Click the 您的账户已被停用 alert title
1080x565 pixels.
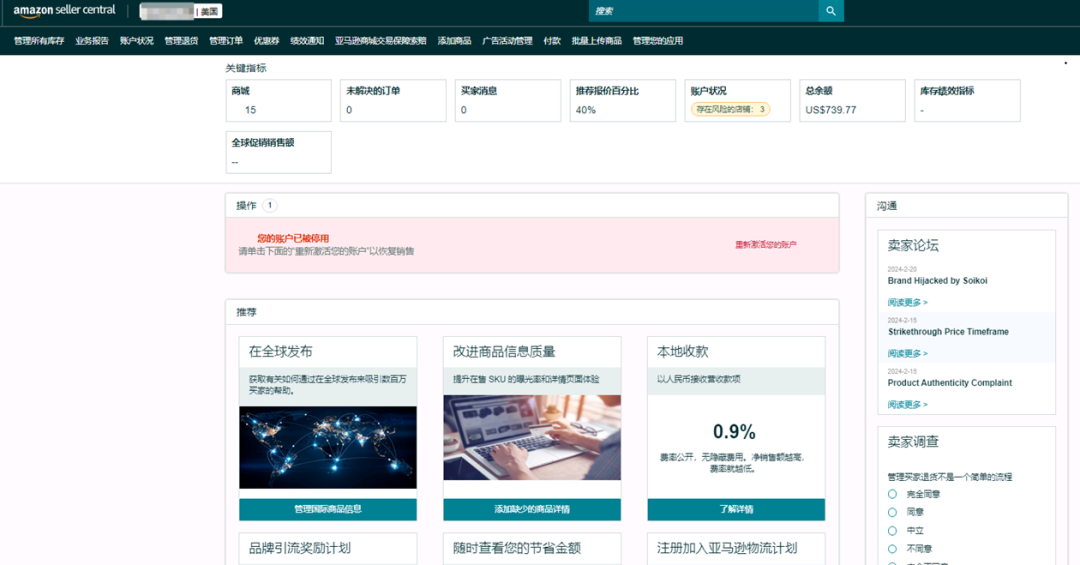[293, 238]
